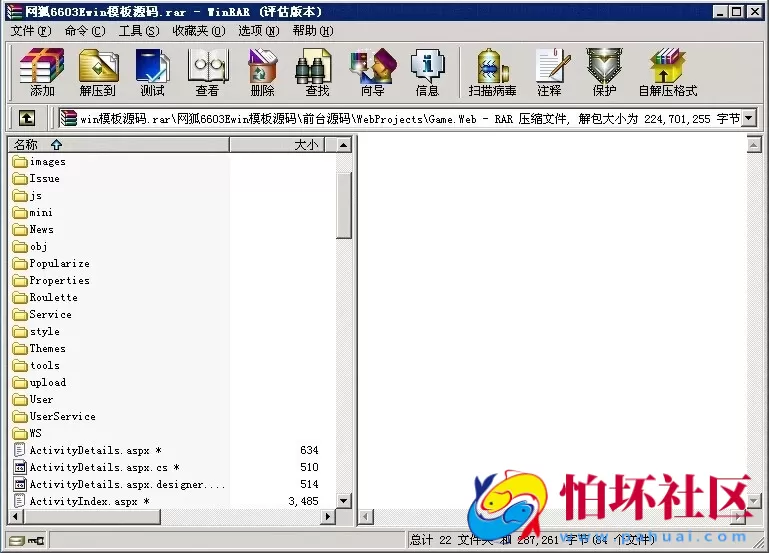The image size is (769, 553).
Task: Sort by Size (大小) column header
Action: (277, 145)
